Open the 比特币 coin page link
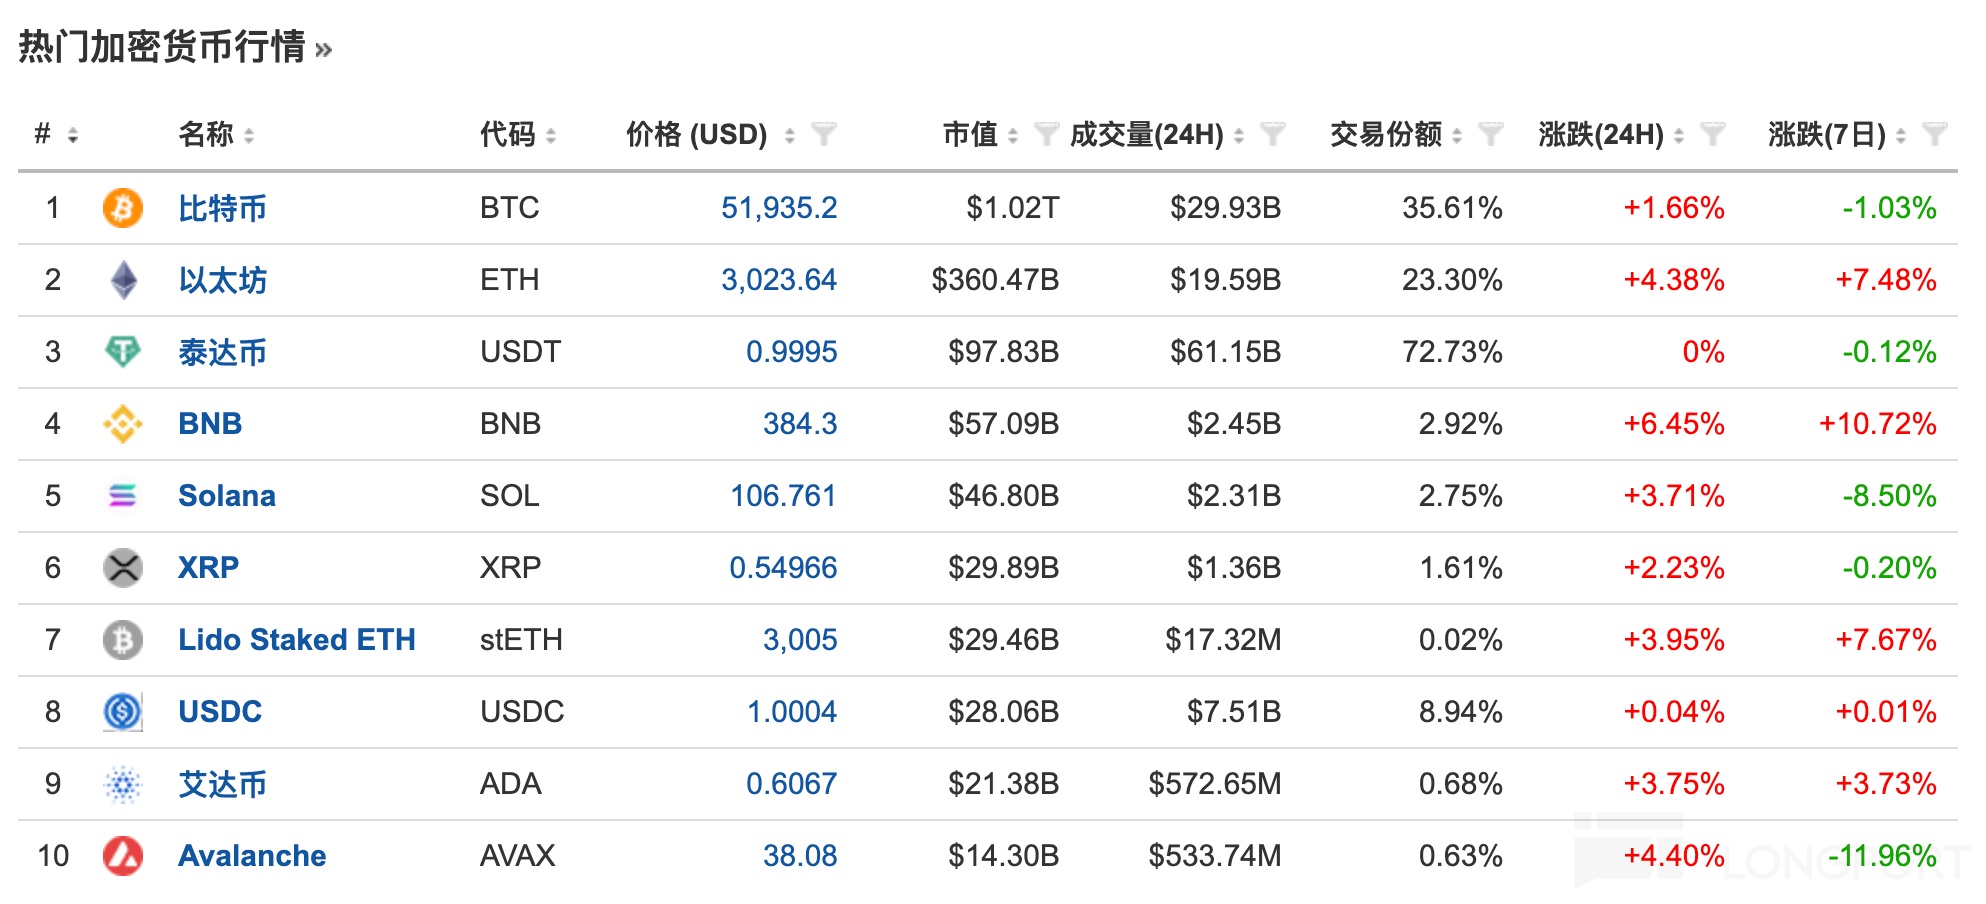 point(222,208)
